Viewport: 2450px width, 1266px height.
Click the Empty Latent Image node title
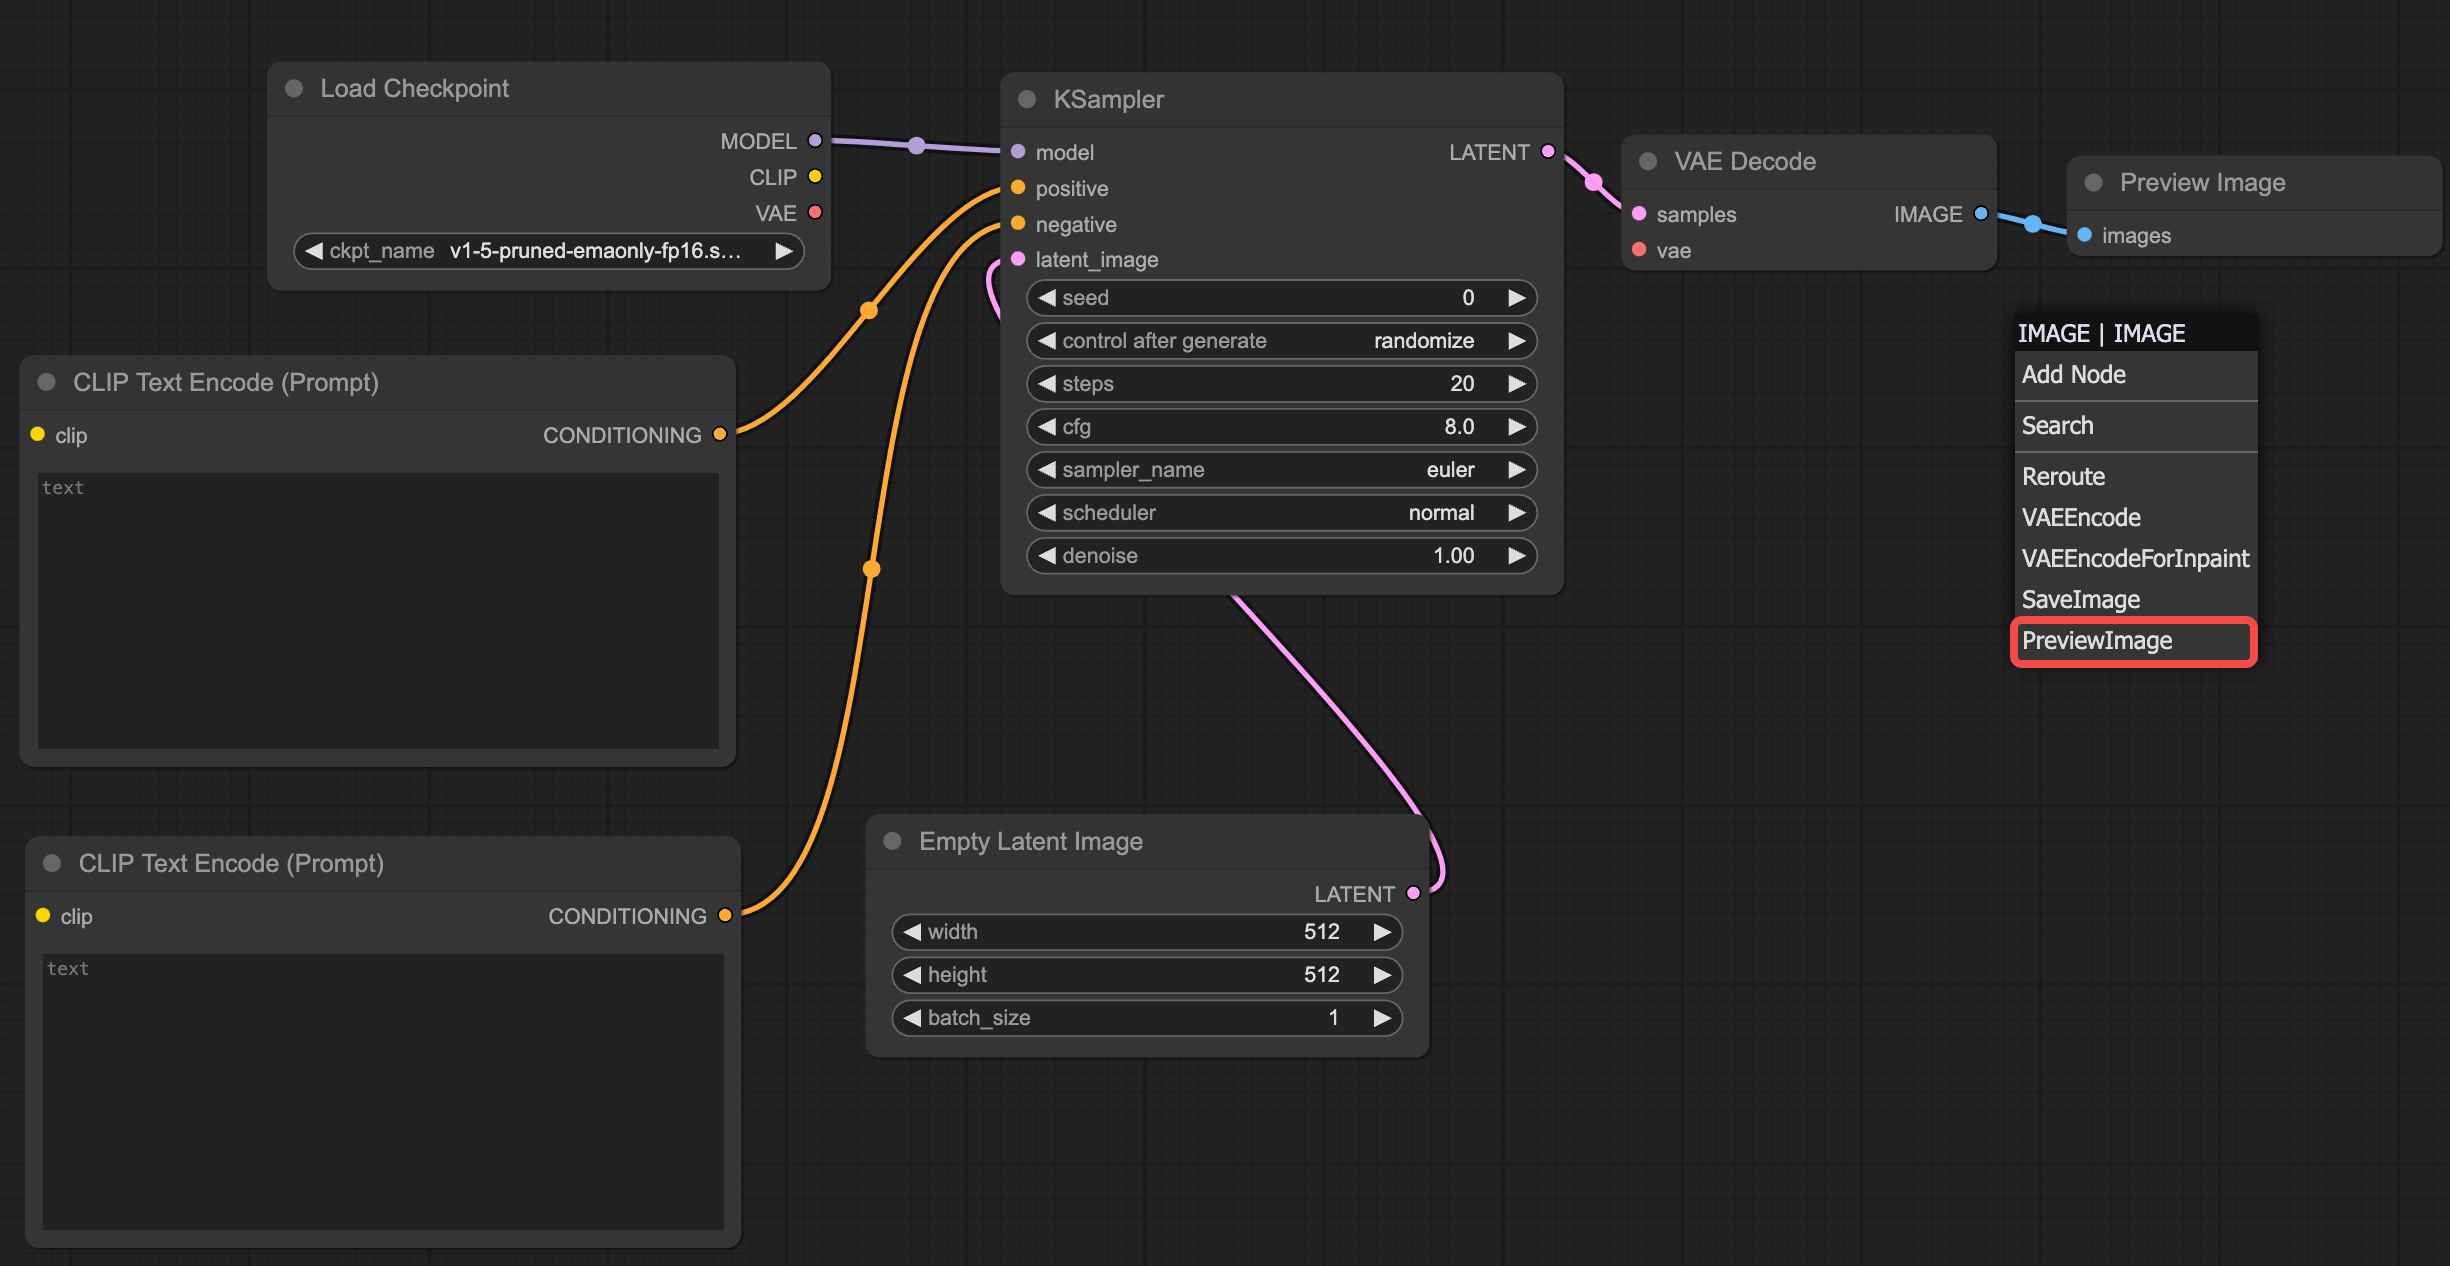pyautogui.click(x=1030, y=841)
